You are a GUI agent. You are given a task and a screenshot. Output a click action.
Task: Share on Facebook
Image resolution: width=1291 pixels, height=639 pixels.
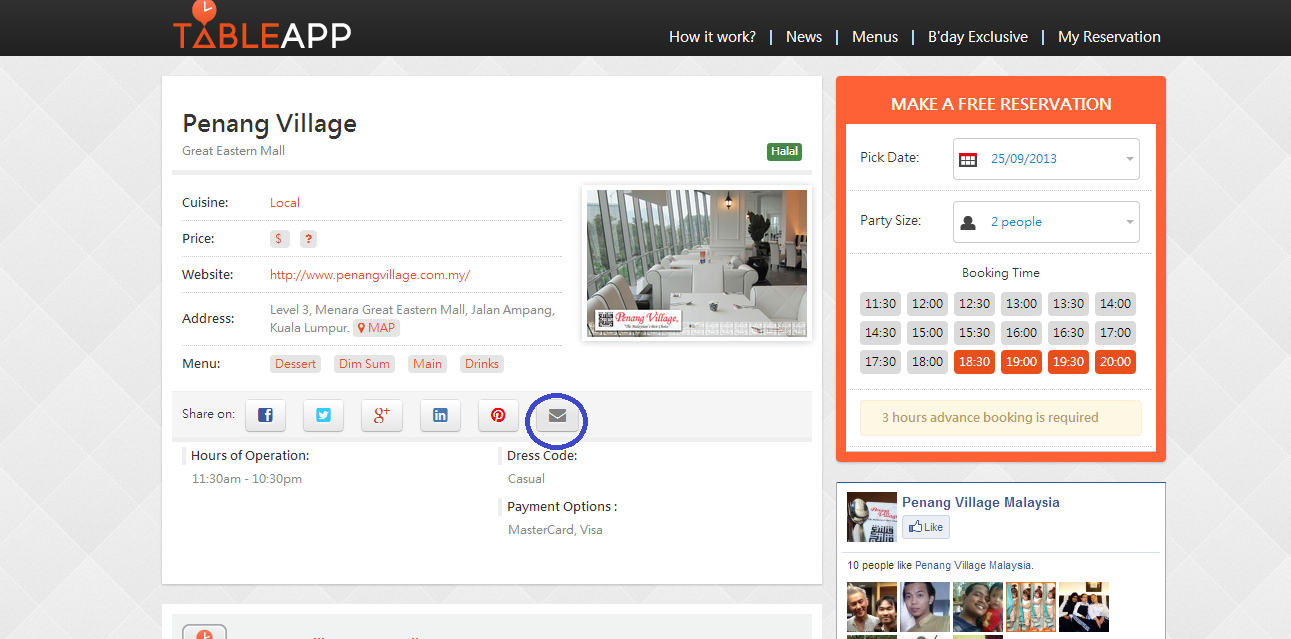click(x=265, y=415)
